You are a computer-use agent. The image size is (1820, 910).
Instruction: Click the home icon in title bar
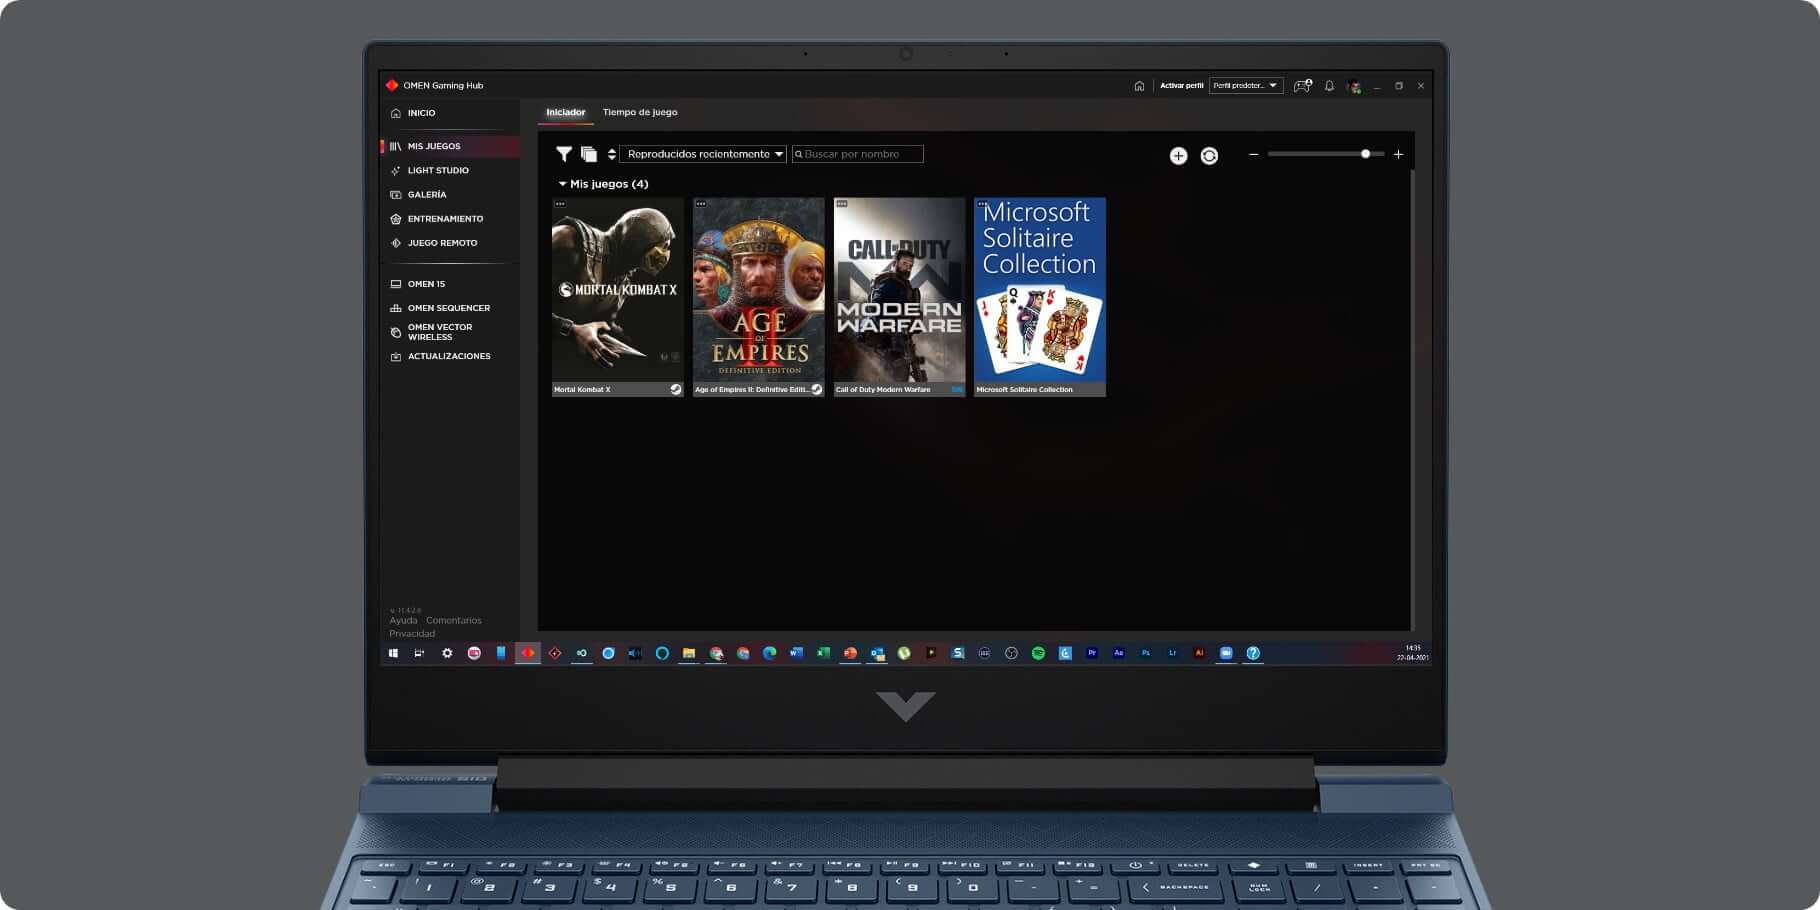(1139, 86)
